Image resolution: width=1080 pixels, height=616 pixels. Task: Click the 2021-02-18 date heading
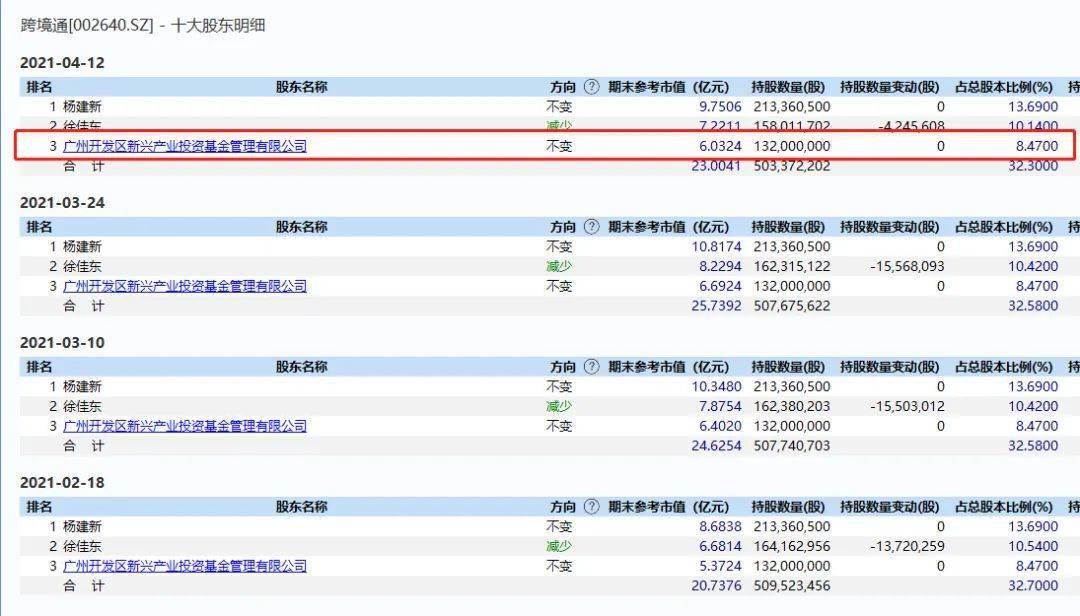(62, 482)
